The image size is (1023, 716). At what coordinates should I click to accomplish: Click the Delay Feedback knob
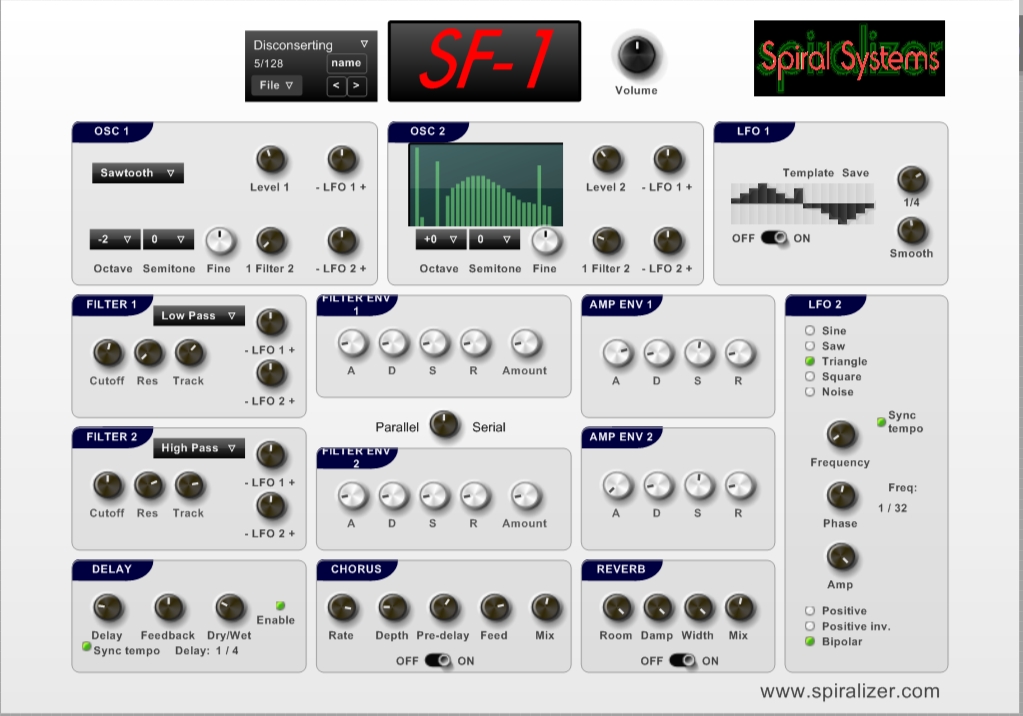169,608
